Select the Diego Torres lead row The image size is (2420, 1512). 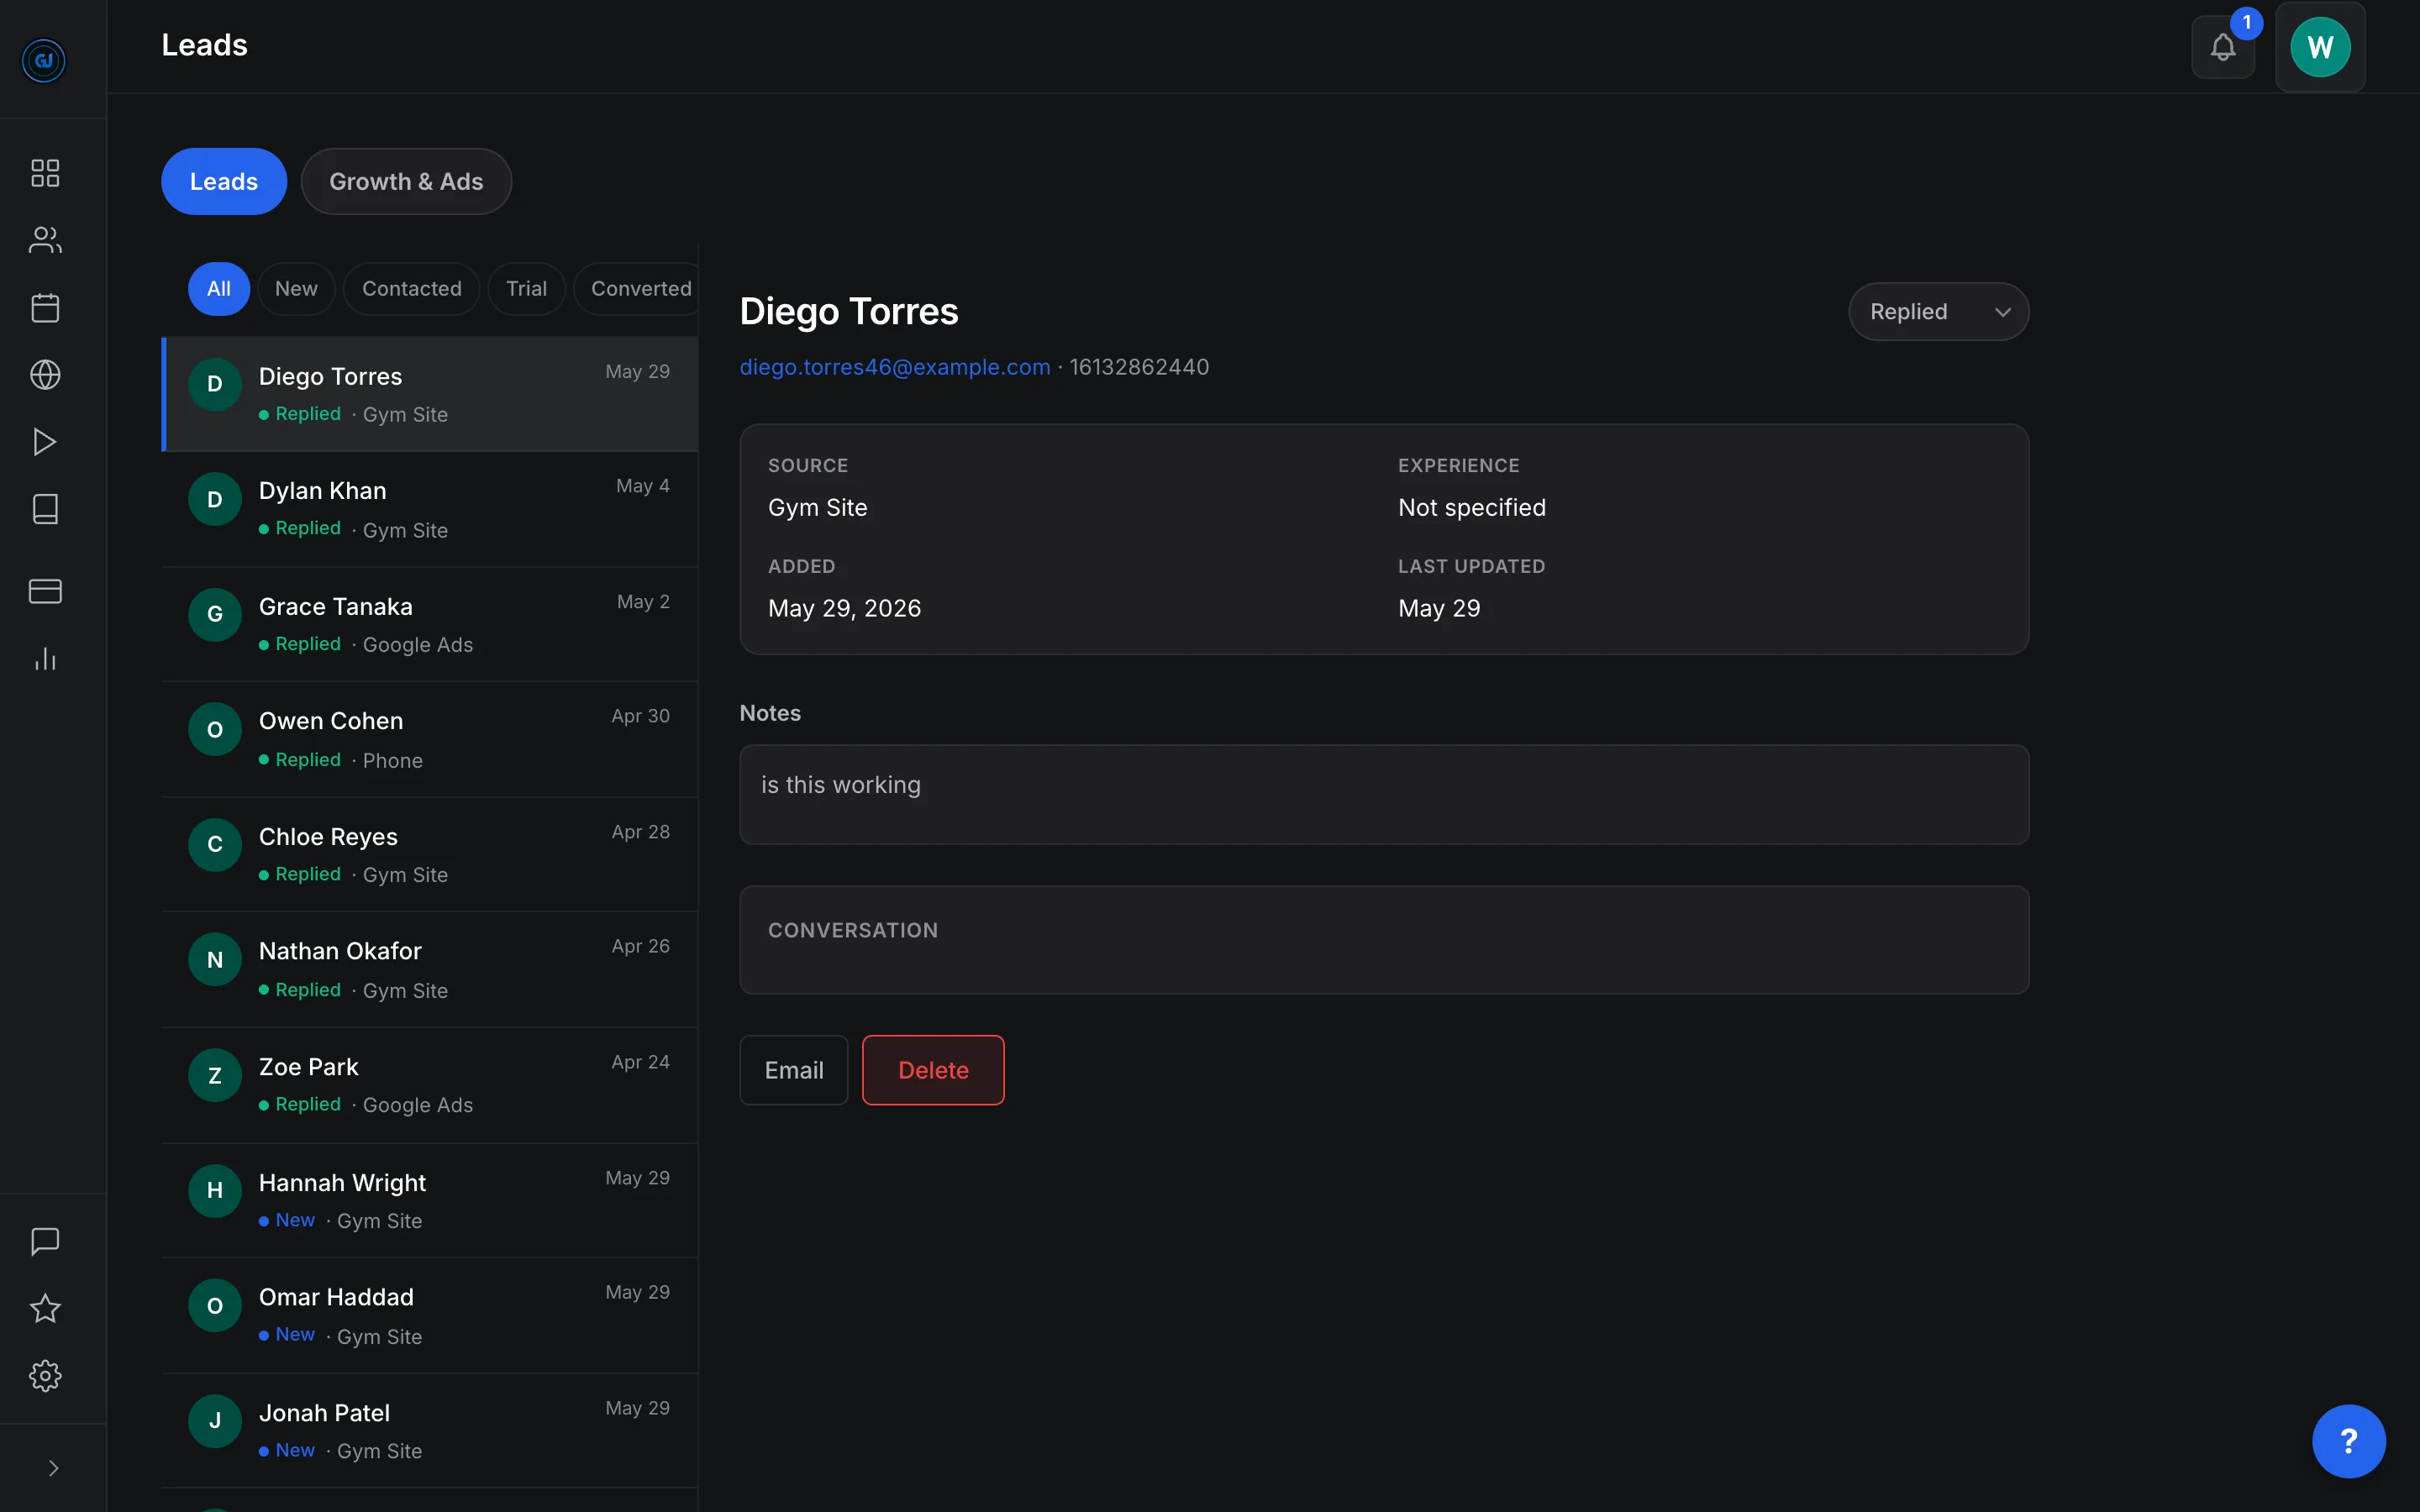point(430,394)
